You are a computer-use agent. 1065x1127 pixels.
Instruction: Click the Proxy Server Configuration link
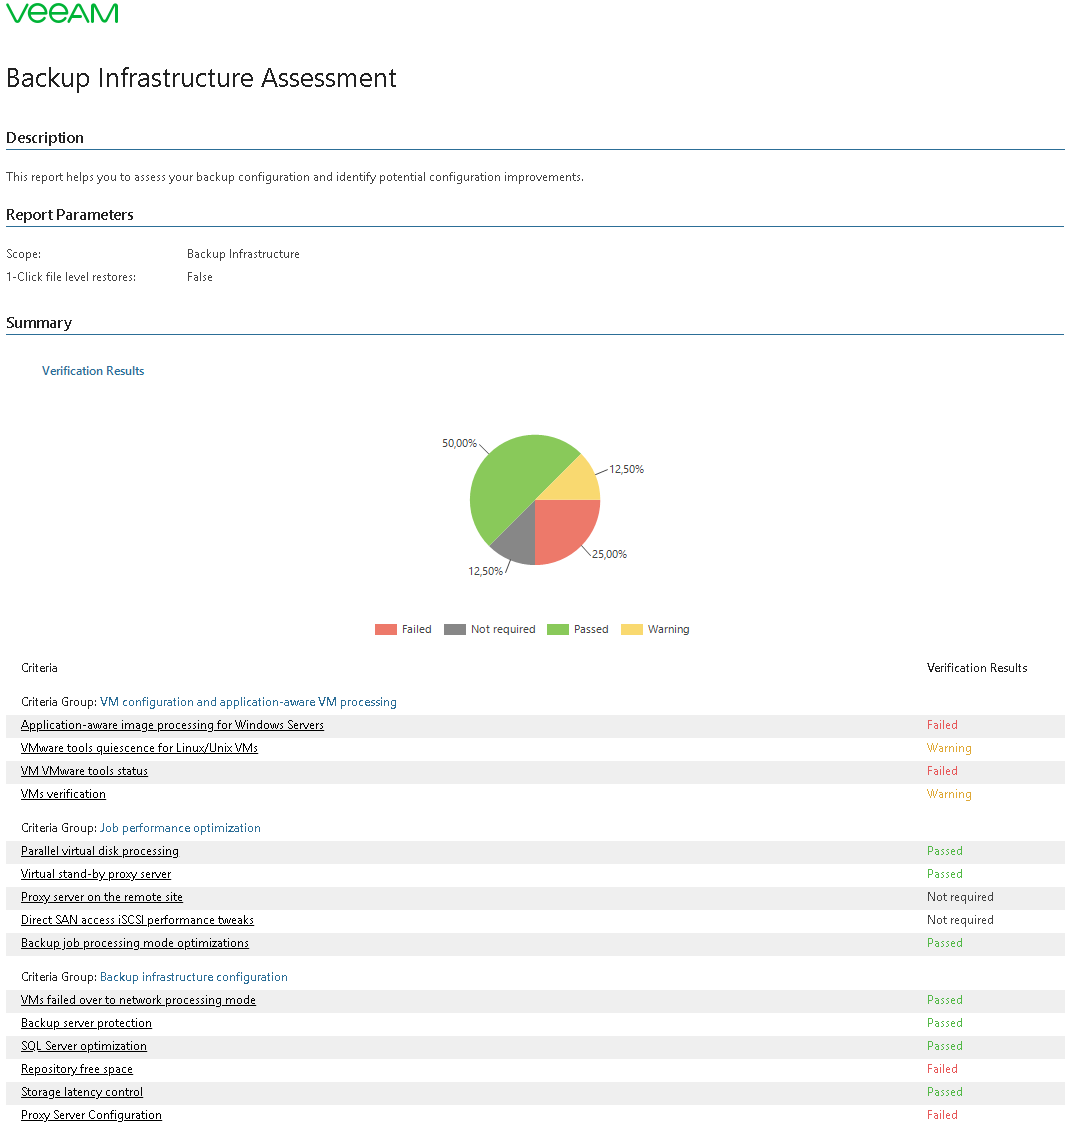tap(91, 1115)
